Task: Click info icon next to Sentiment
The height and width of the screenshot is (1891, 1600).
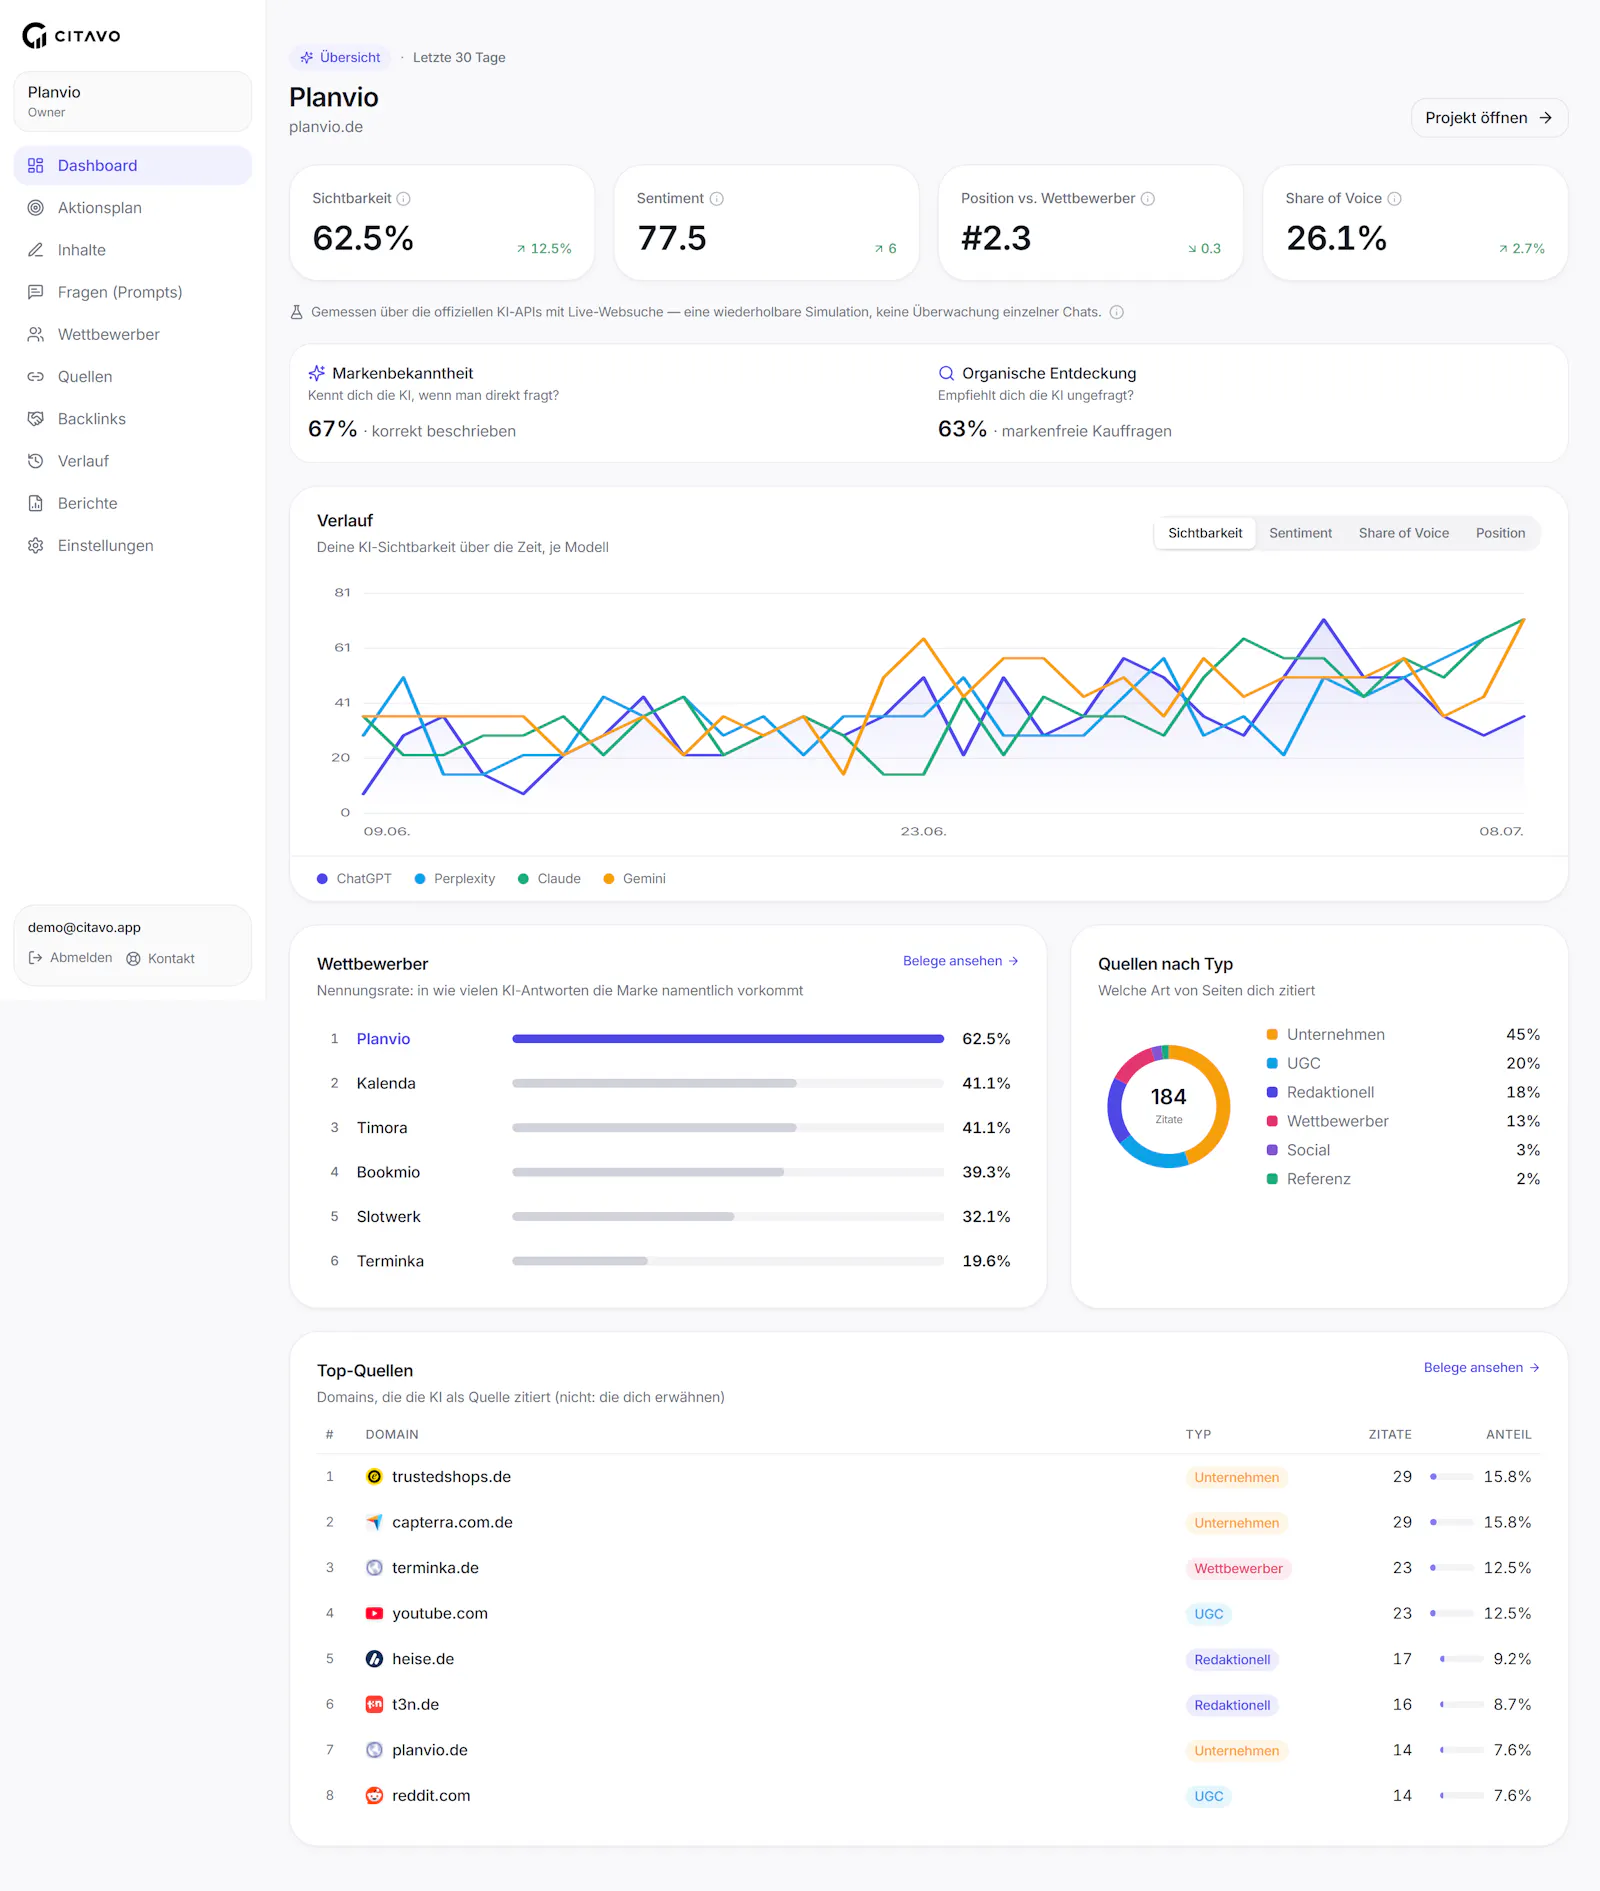Action: point(717,199)
